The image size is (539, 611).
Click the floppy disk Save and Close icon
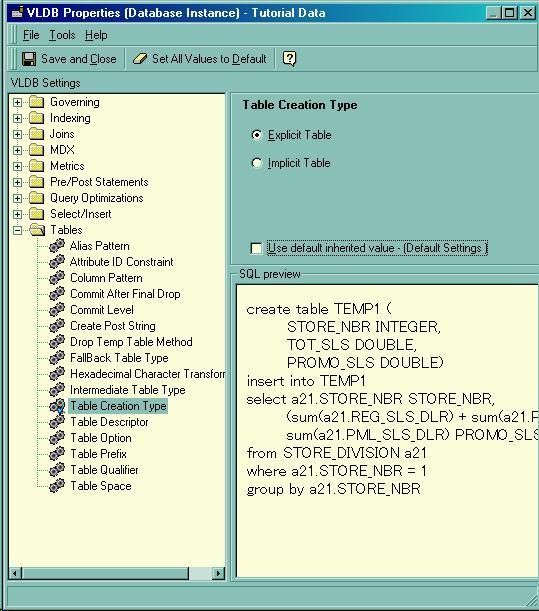29,59
